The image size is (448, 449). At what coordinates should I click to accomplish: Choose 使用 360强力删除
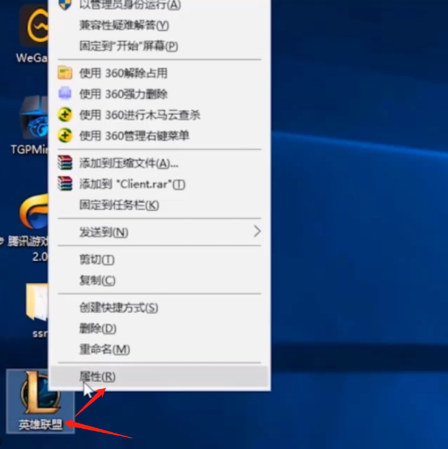[x=159, y=94]
